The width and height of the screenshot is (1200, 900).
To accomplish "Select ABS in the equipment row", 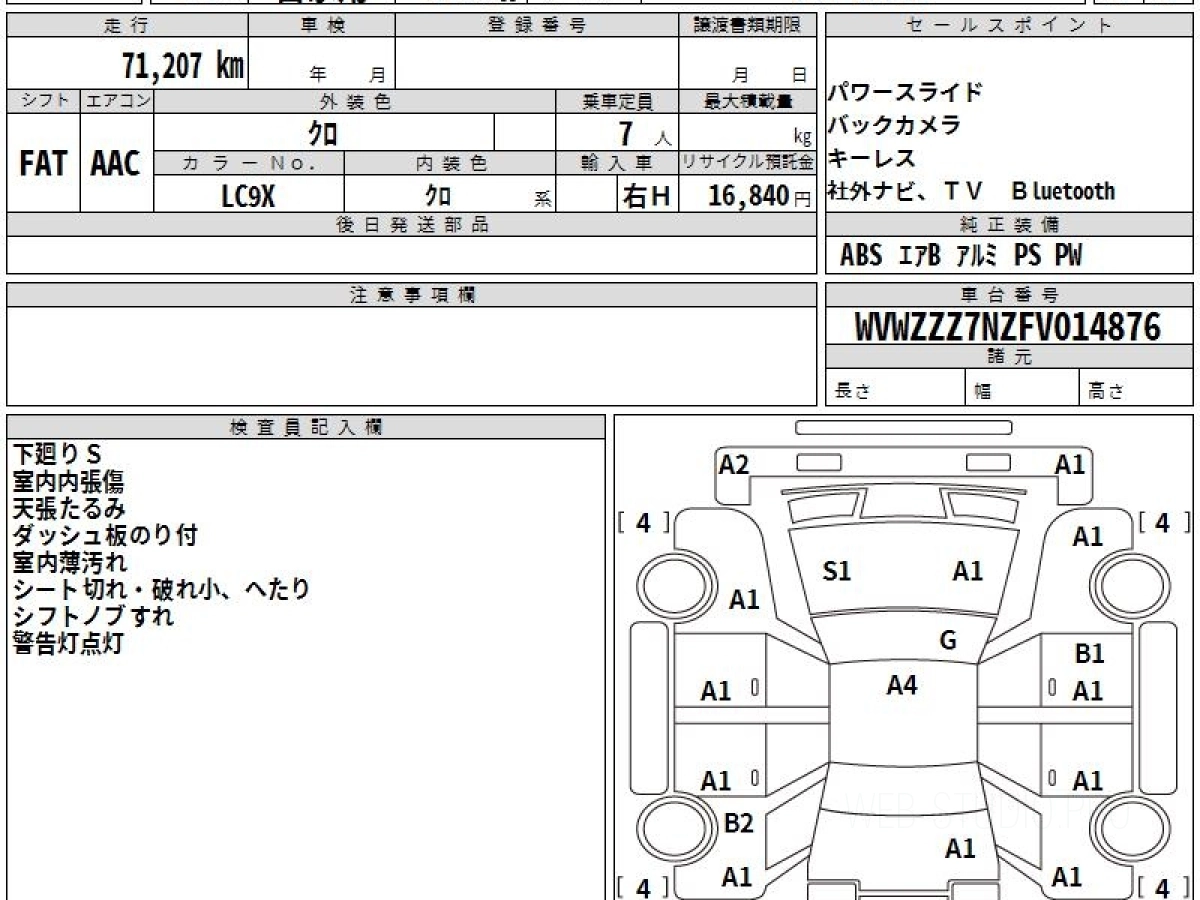I will click(861, 256).
